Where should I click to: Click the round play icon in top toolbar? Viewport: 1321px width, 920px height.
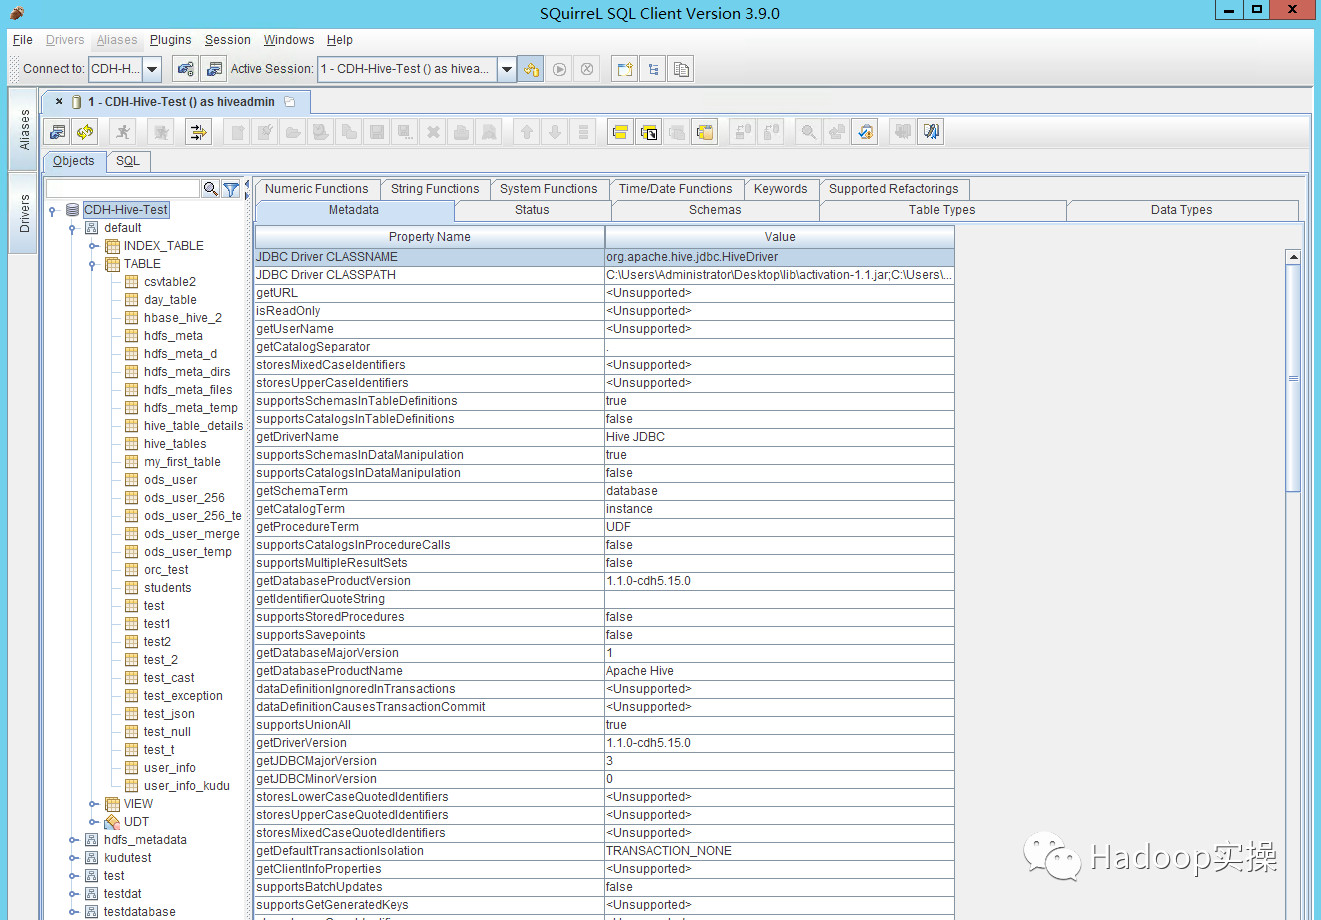[559, 69]
